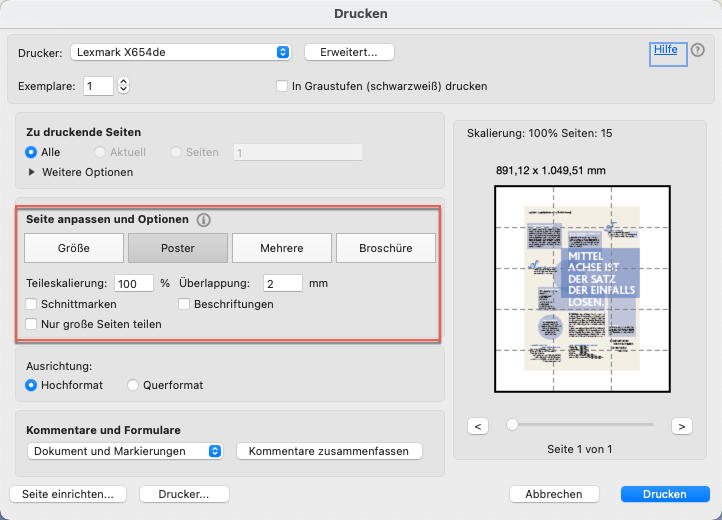Enable grayscale printing checkbox
The width and height of the screenshot is (722, 520).
(282, 86)
